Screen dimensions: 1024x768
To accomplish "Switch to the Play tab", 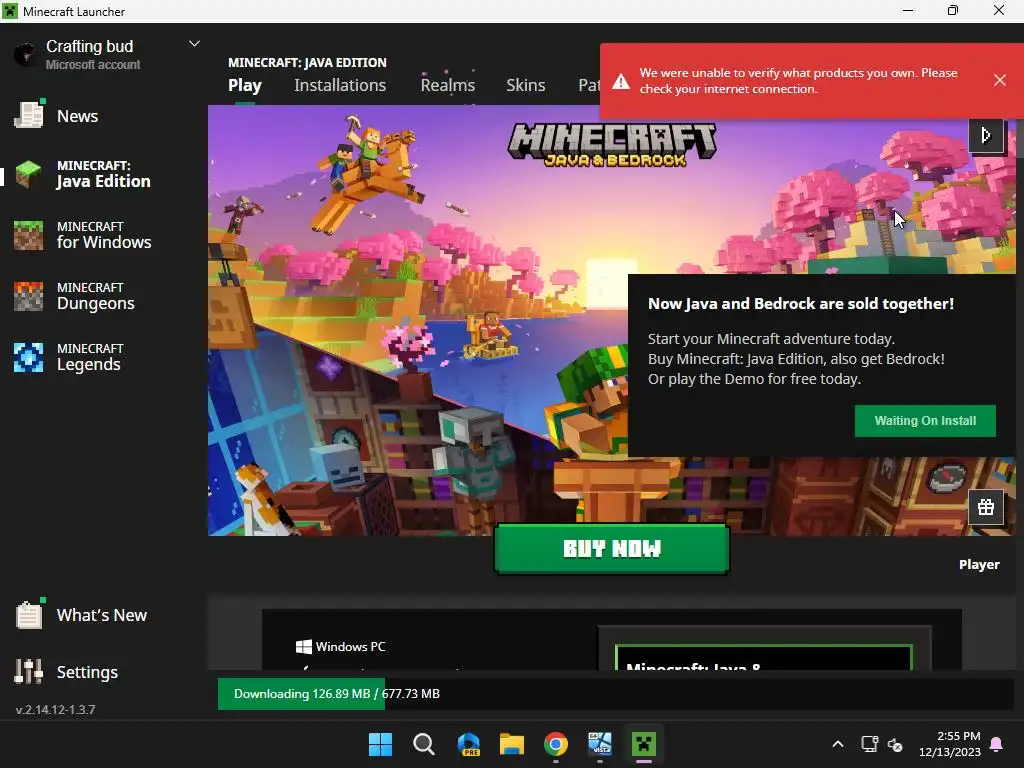I will point(245,86).
